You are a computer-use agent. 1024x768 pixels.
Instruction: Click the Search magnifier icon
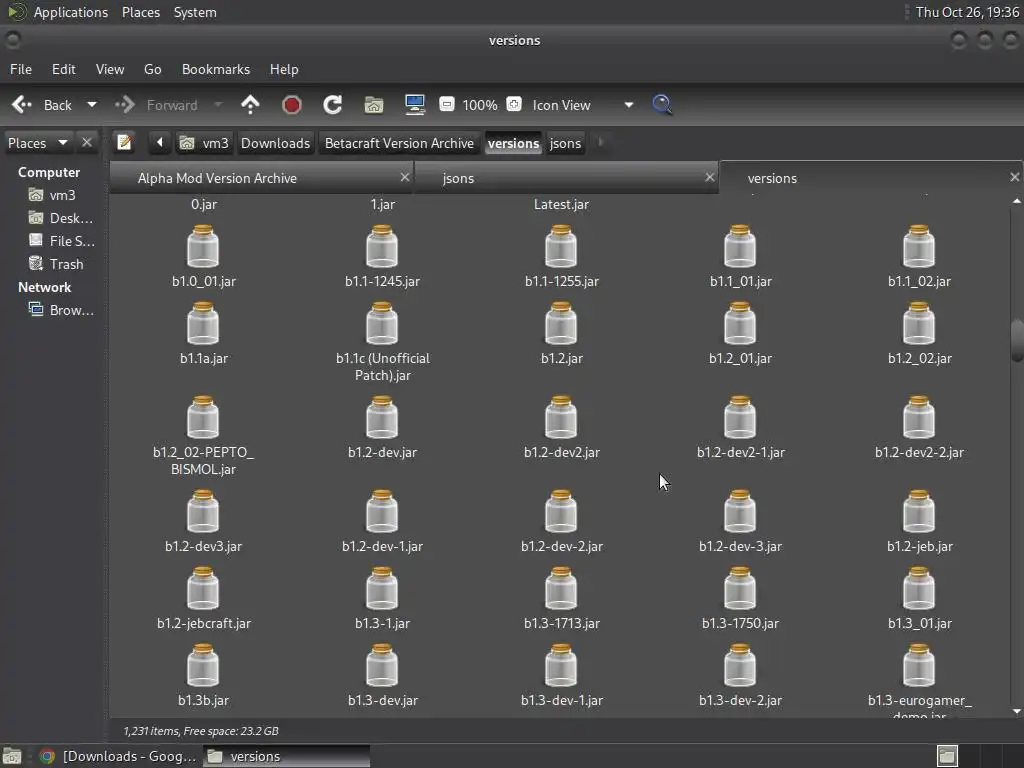point(662,104)
